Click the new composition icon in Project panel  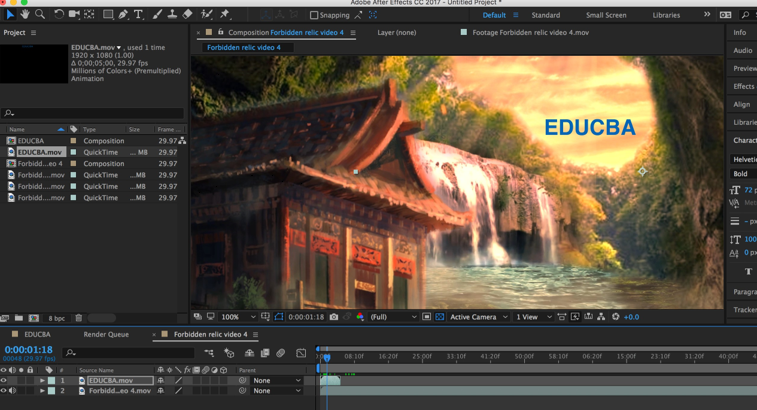34,318
